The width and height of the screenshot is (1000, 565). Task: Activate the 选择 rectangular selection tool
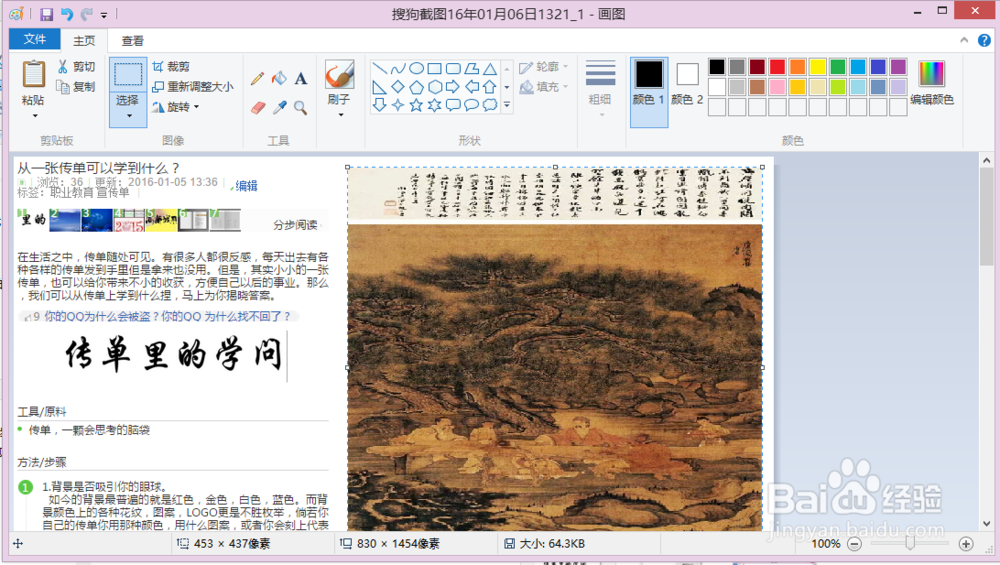pyautogui.click(x=128, y=75)
